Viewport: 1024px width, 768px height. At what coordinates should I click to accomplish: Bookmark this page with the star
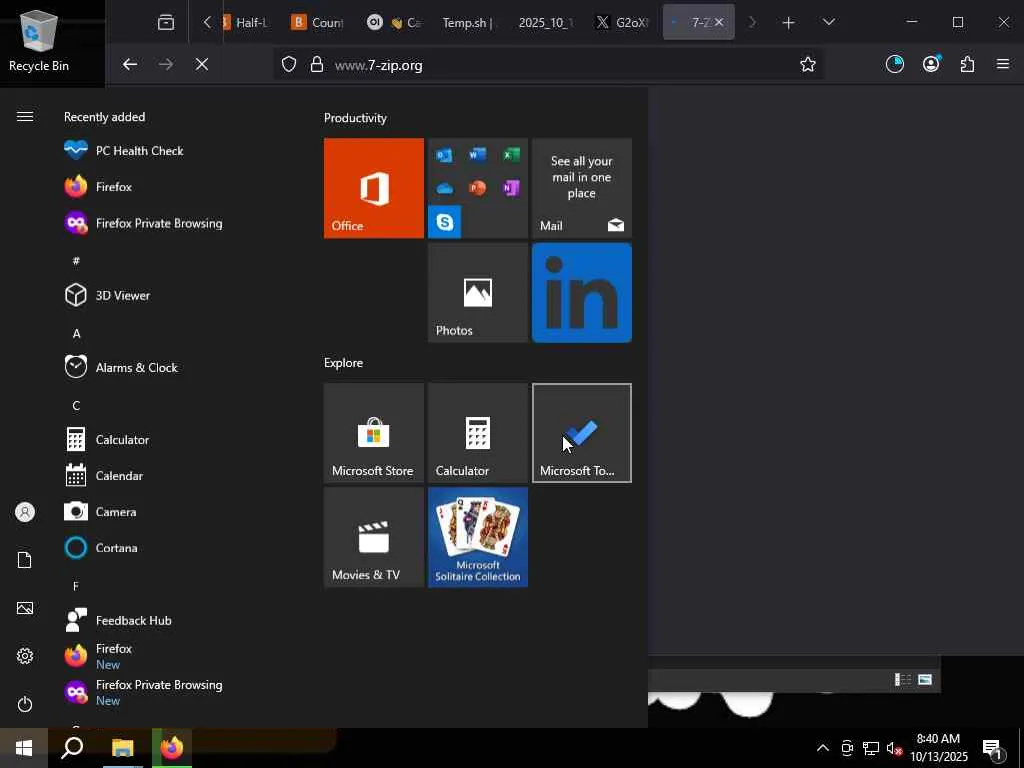pos(808,64)
